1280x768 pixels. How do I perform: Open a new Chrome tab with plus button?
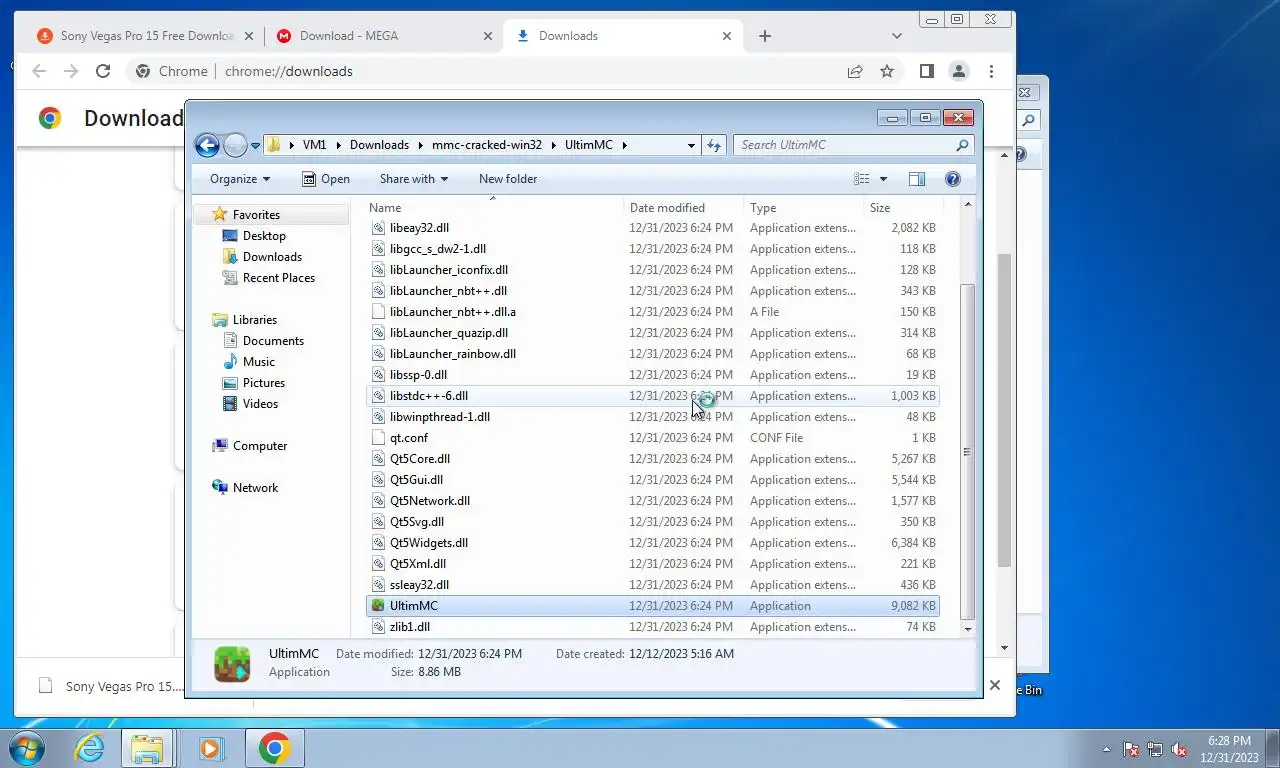[x=765, y=36]
